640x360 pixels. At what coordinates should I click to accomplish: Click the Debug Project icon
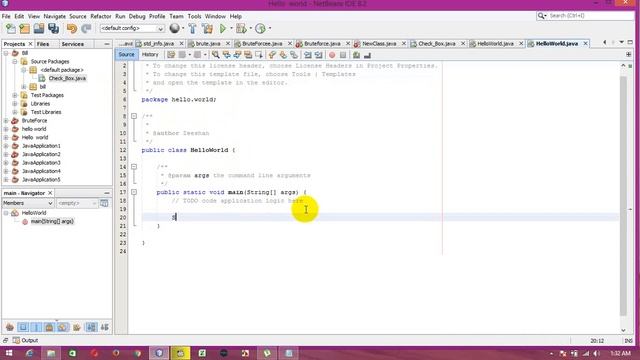point(241,29)
